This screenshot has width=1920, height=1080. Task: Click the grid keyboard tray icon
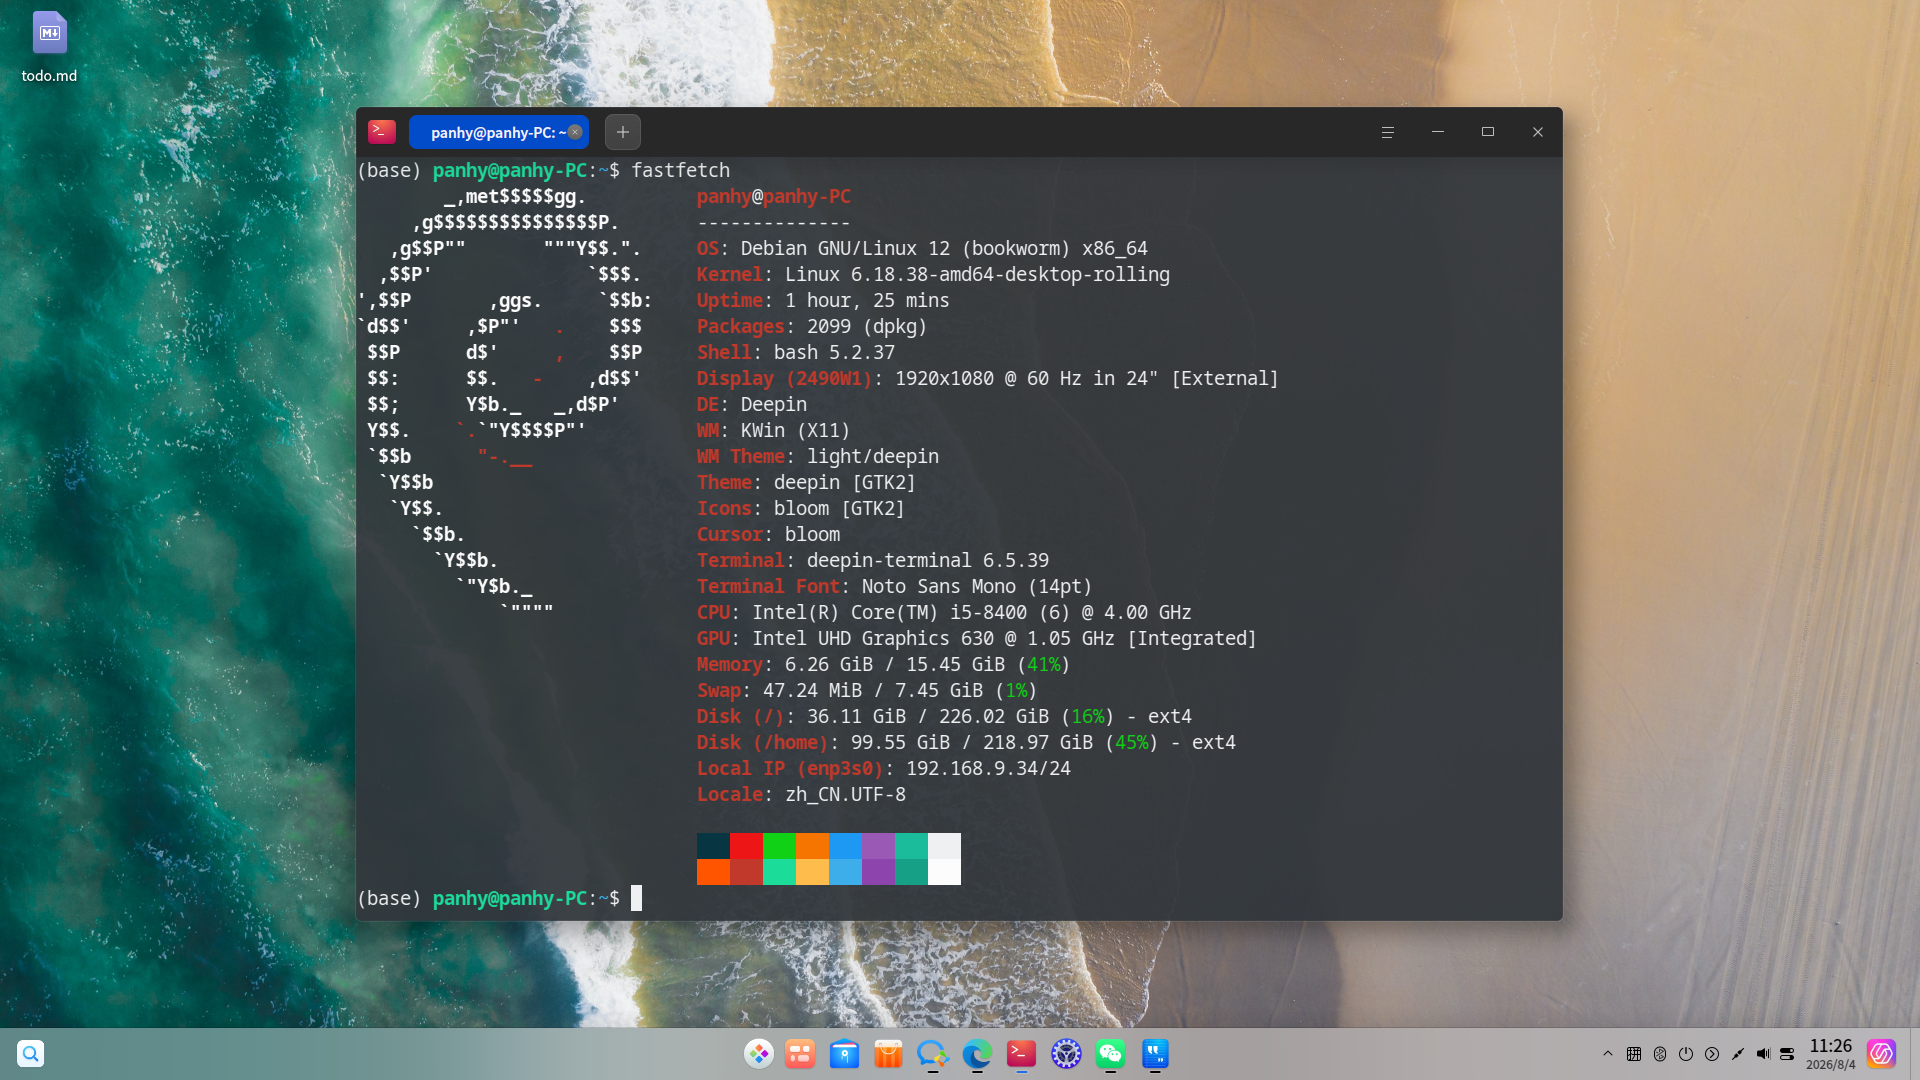1634,1054
